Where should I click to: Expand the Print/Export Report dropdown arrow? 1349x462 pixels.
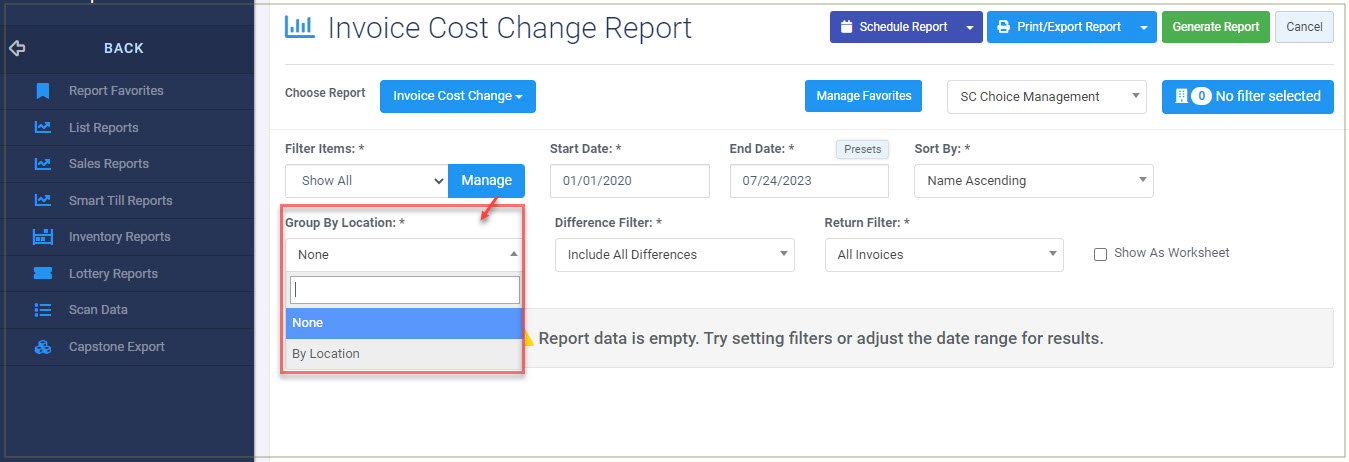[x=1144, y=27]
